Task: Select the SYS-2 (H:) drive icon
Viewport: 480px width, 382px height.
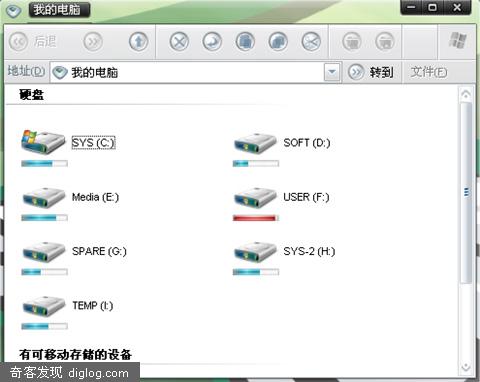Action: click(255, 252)
